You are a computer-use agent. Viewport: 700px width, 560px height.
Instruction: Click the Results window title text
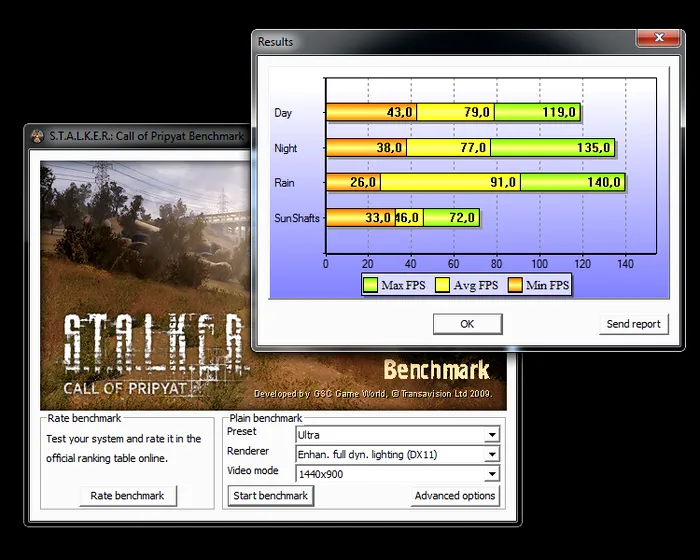(275, 42)
